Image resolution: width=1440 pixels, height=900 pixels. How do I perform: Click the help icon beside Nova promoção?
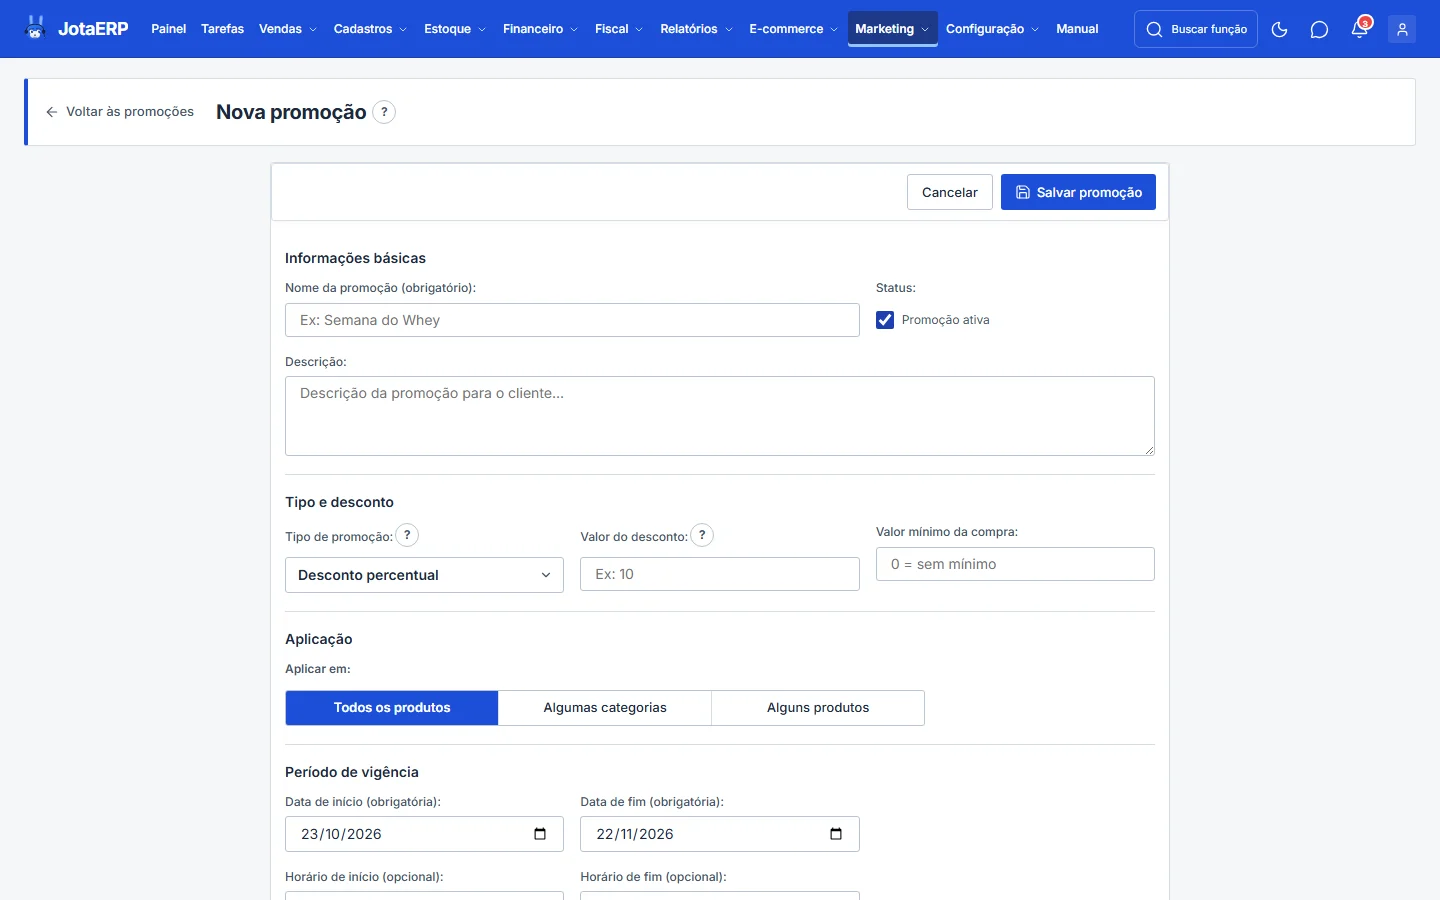pyautogui.click(x=384, y=112)
